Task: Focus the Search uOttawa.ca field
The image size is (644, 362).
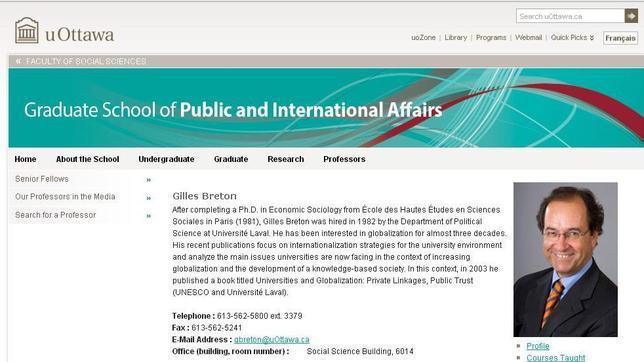Action: click(x=570, y=16)
